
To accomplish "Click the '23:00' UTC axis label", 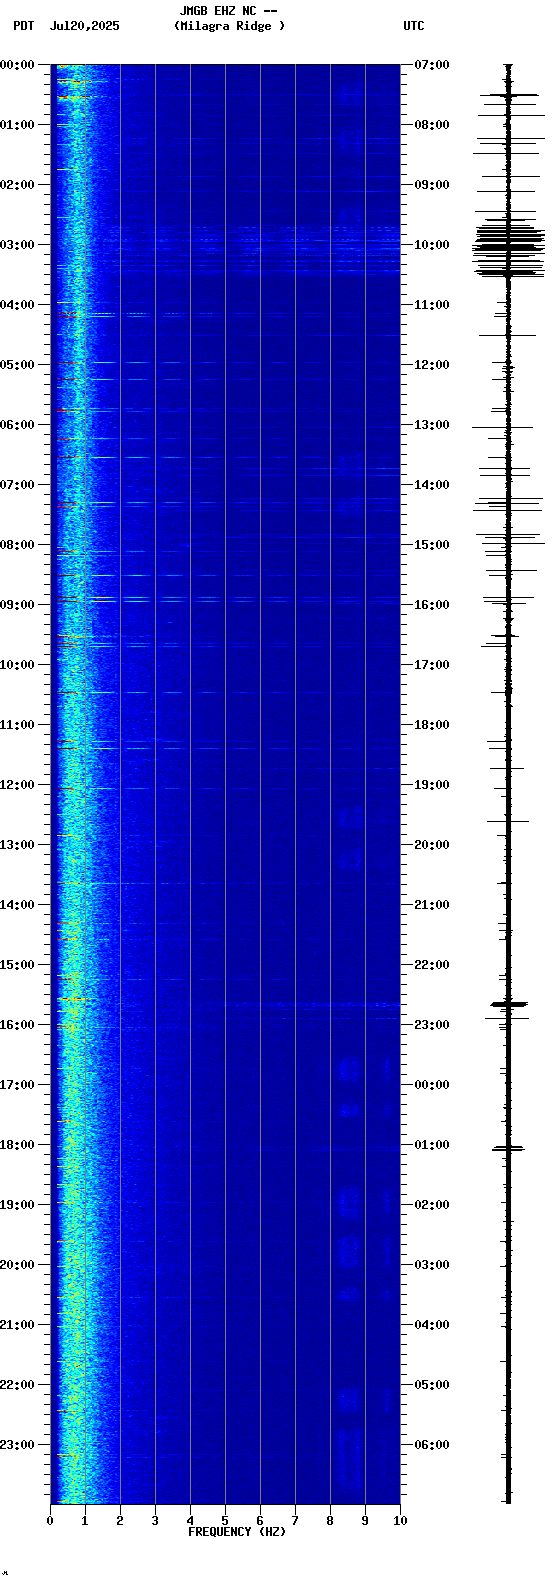I will tap(432, 1025).
